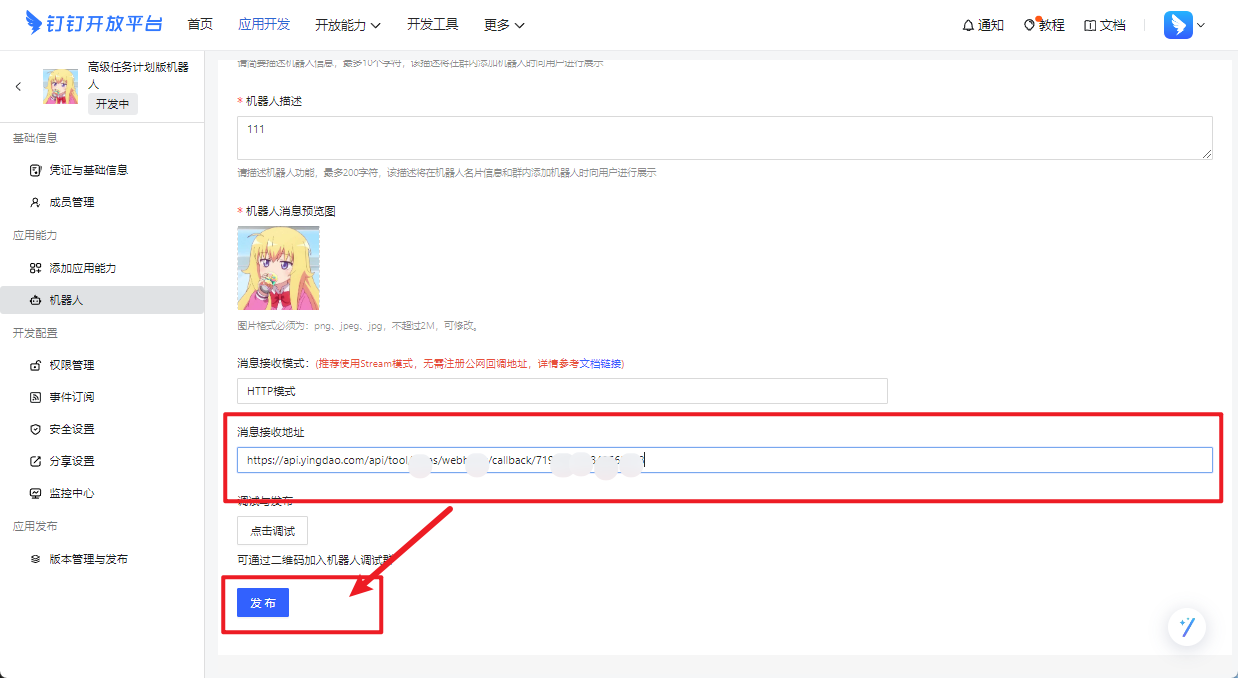Click the 开发配置 section heading
Viewport: 1238px width, 678px height.
point(35,333)
